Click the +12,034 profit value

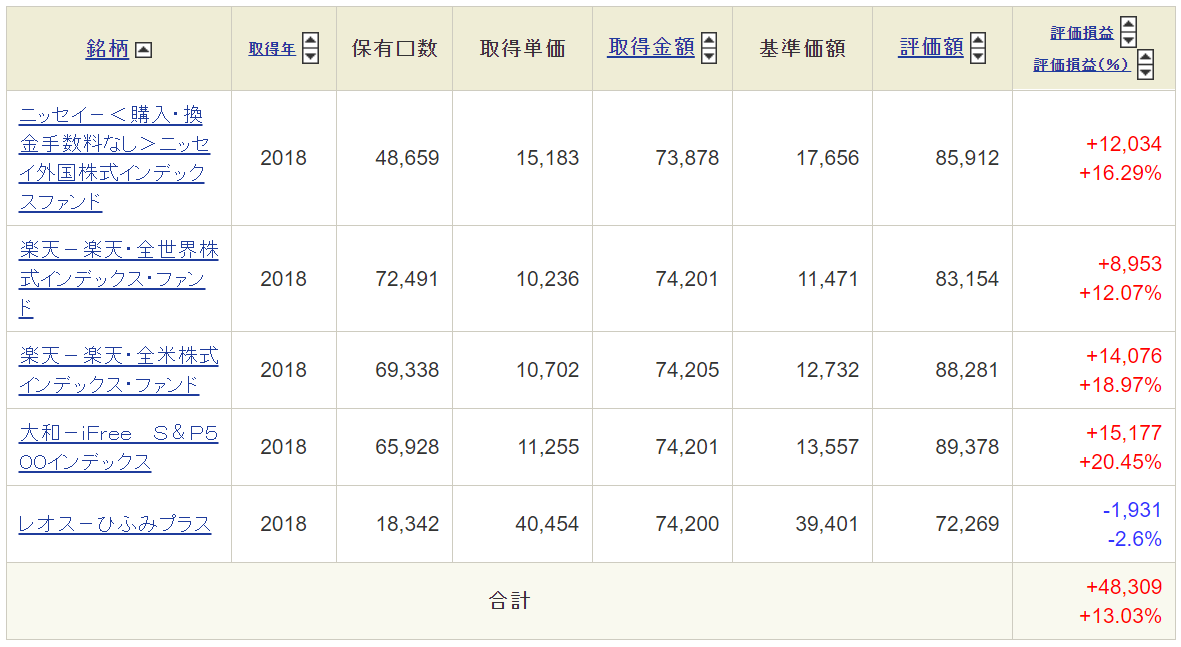[x=1124, y=144]
